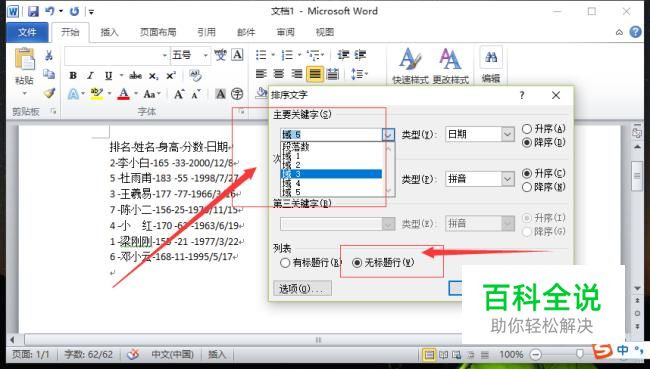Open font size 五号 dropdown
Image resolution: width=650 pixels, height=369 pixels.
point(206,55)
